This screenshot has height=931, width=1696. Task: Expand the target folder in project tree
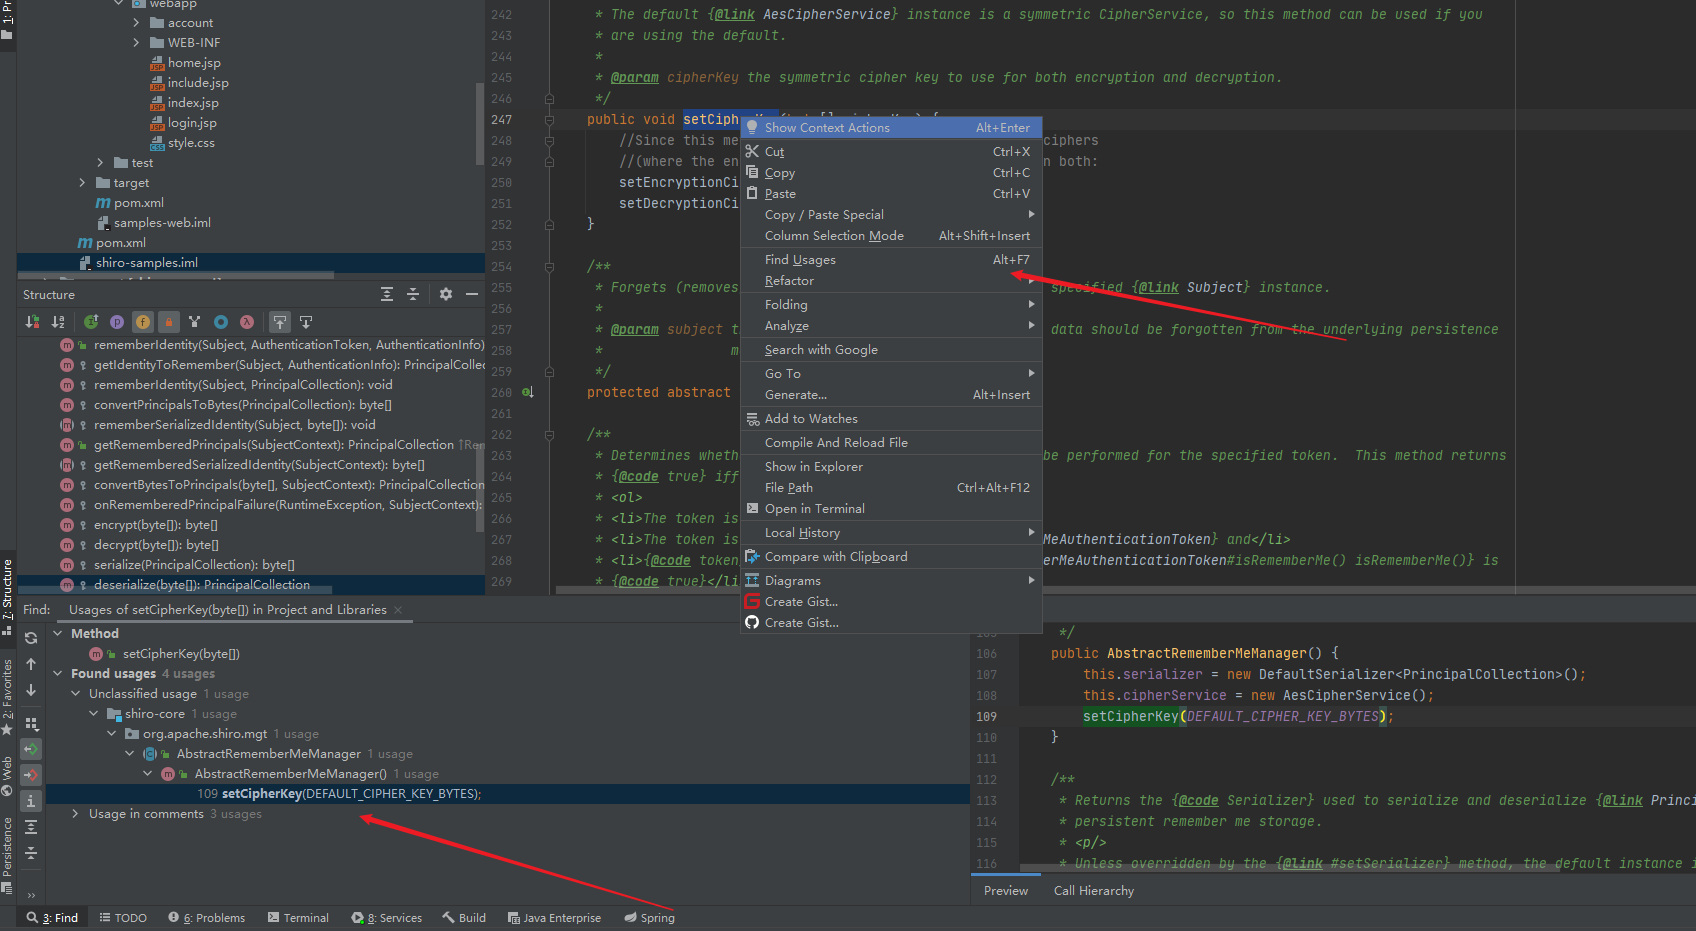(x=82, y=183)
